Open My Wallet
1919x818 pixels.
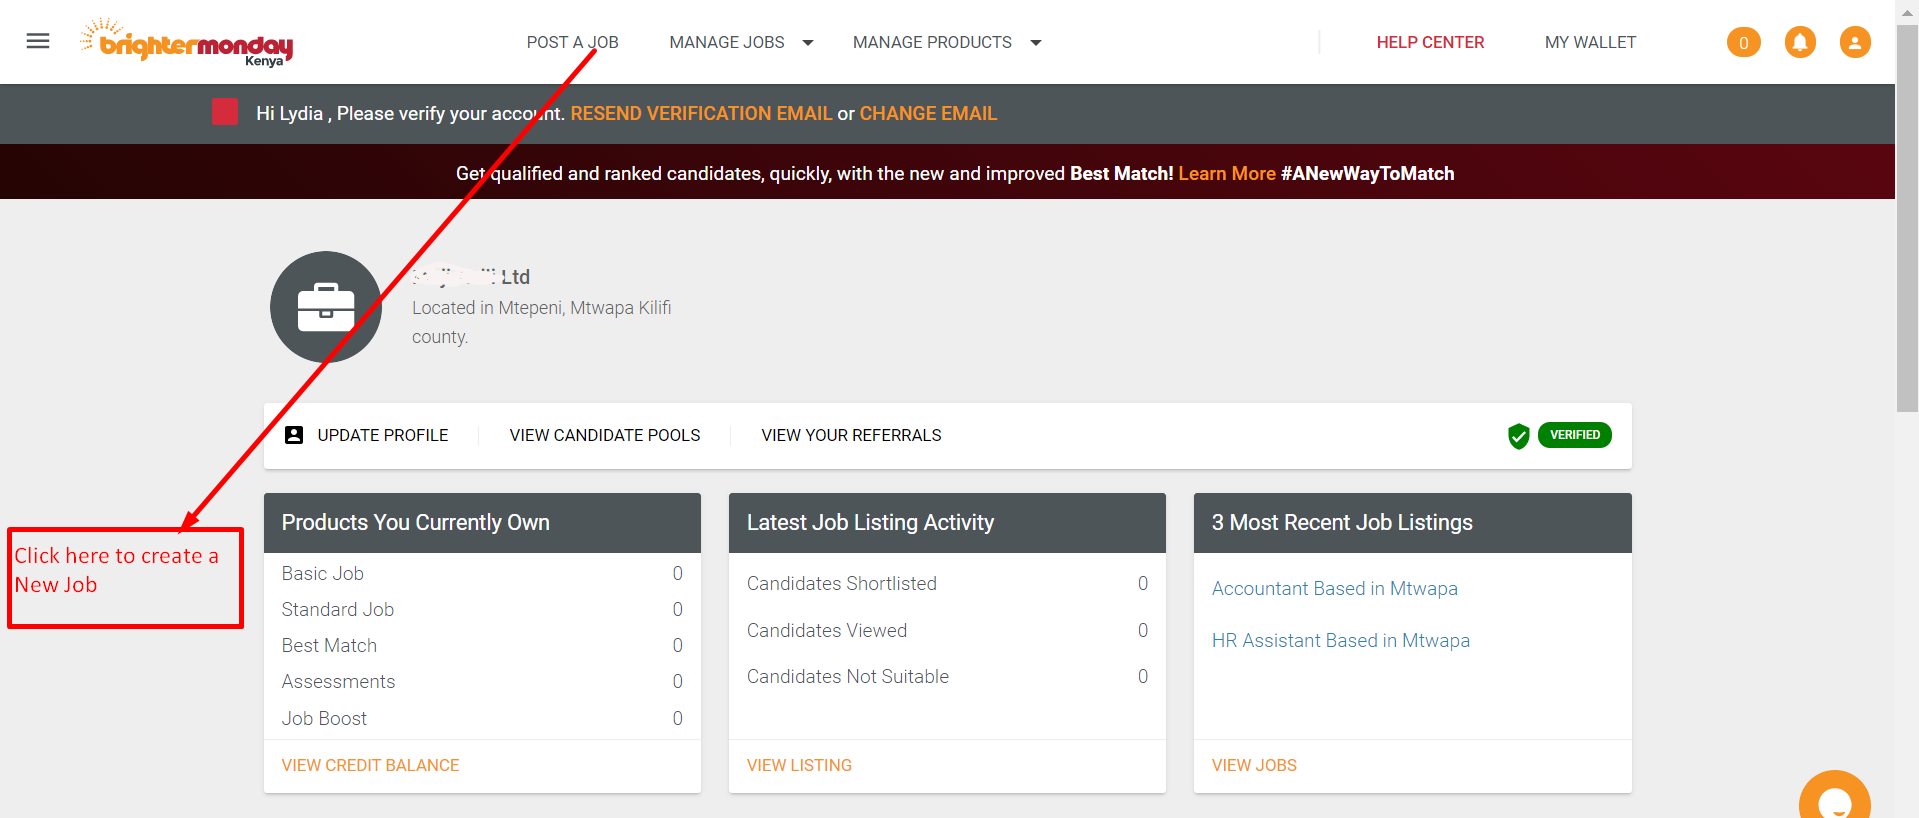[x=1590, y=42]
